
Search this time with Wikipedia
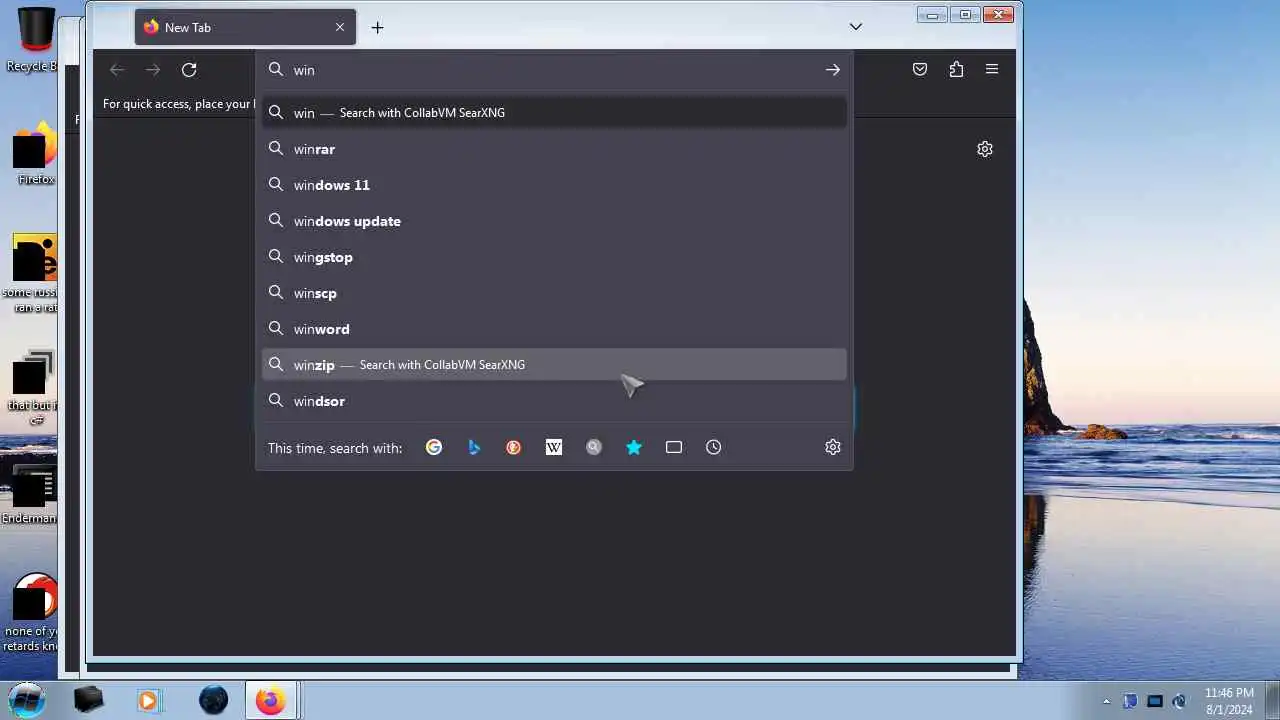[x=554, y=447]
